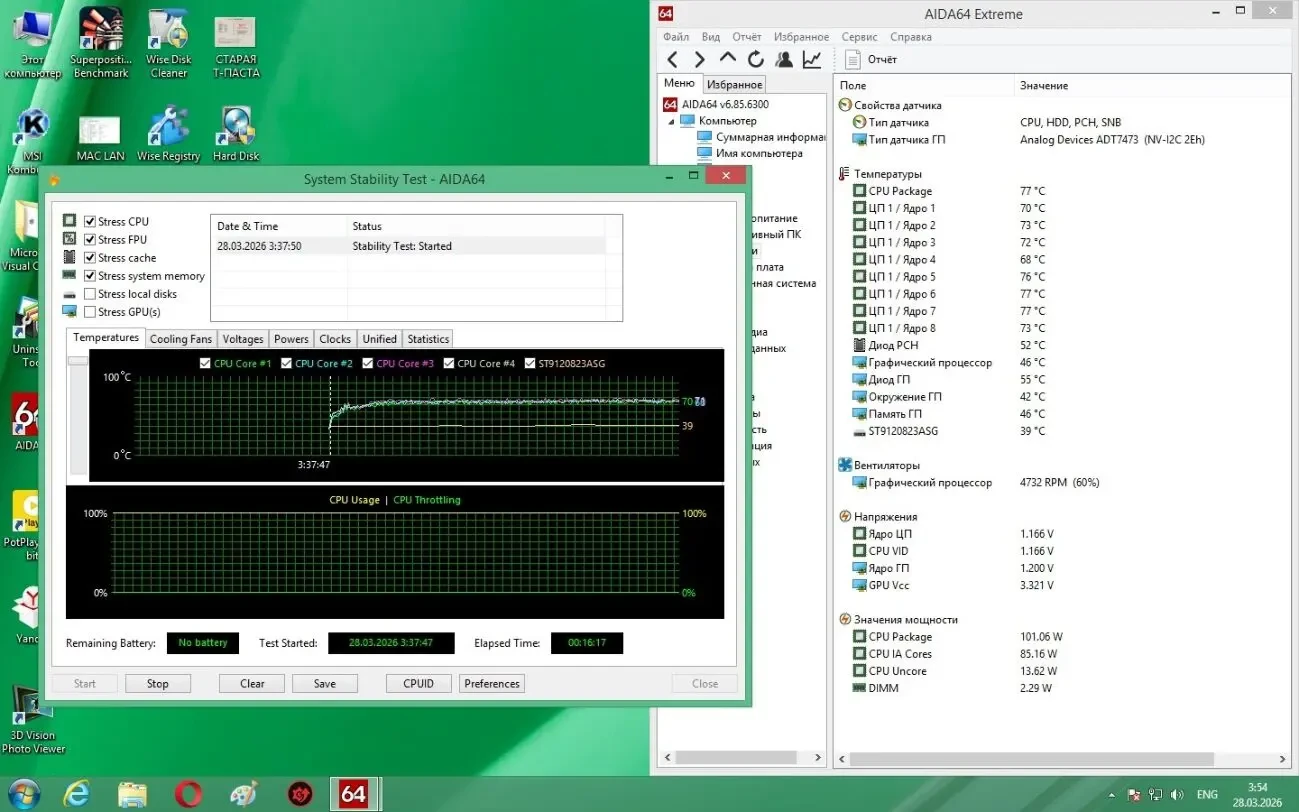Click the CPU chip icon beside Stress CPU
The height and width of the screenshot is (812, 1299).
pyautogui.click(x=69, y=219)
